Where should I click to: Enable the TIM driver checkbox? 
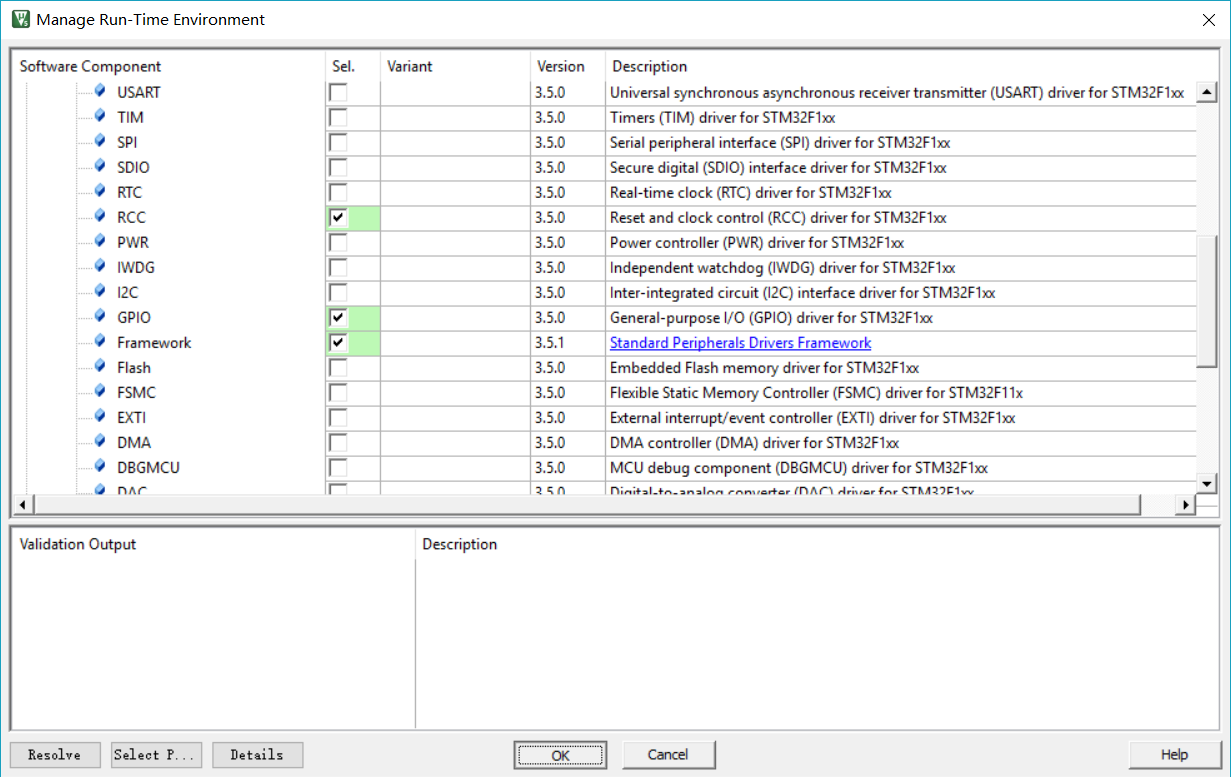pyautogui.click(x=338, y=118)
